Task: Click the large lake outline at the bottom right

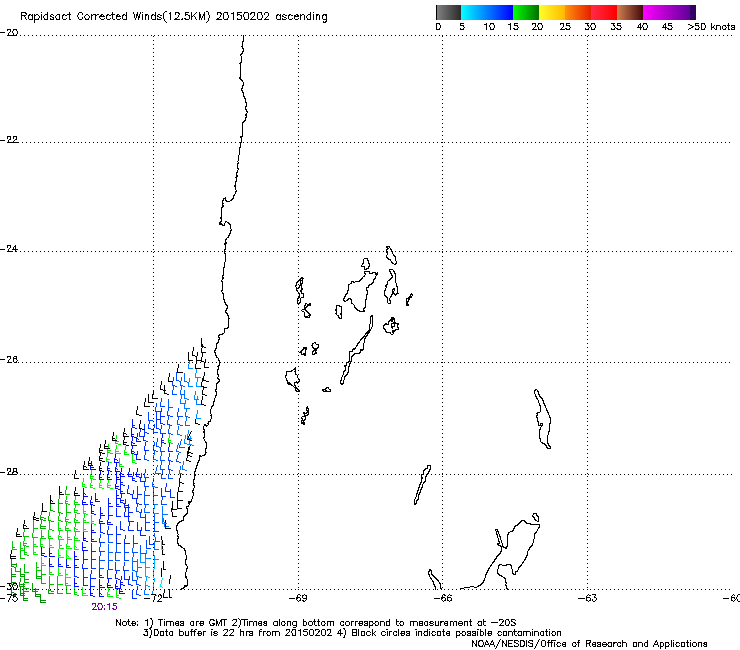Action: pyautogui.click(x=500, y=553)
